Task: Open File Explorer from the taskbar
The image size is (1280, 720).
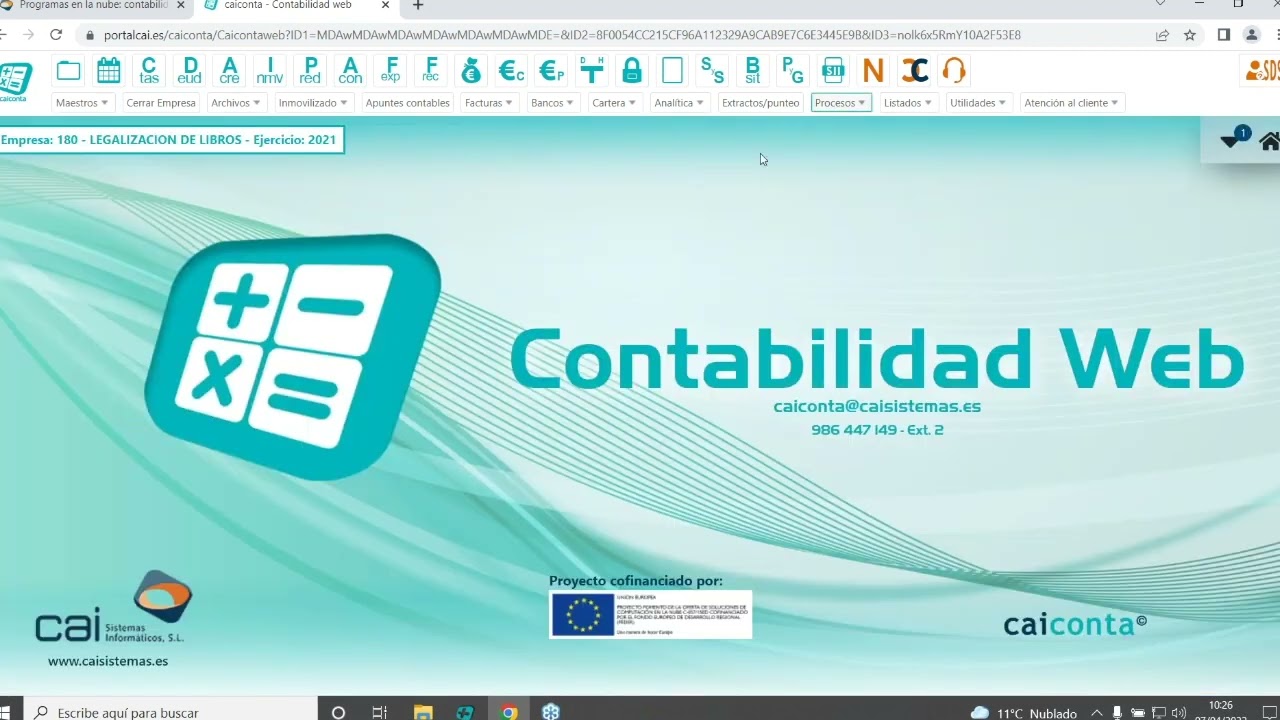Action: (x=423, y=712)
